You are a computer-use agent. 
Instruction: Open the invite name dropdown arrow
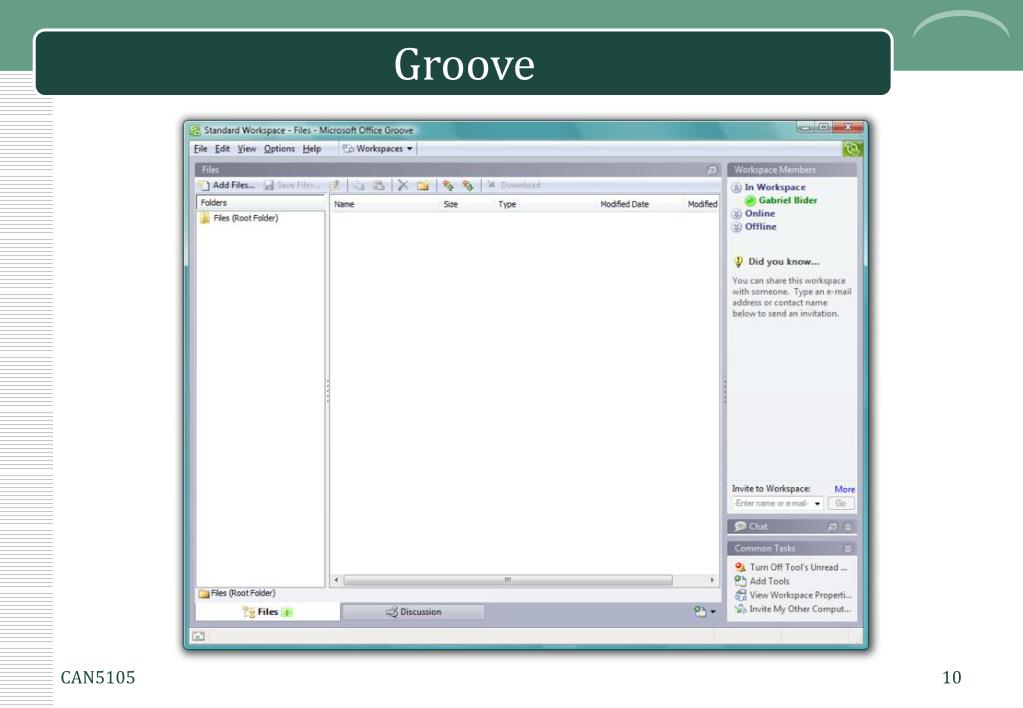[x=817, y=504]
